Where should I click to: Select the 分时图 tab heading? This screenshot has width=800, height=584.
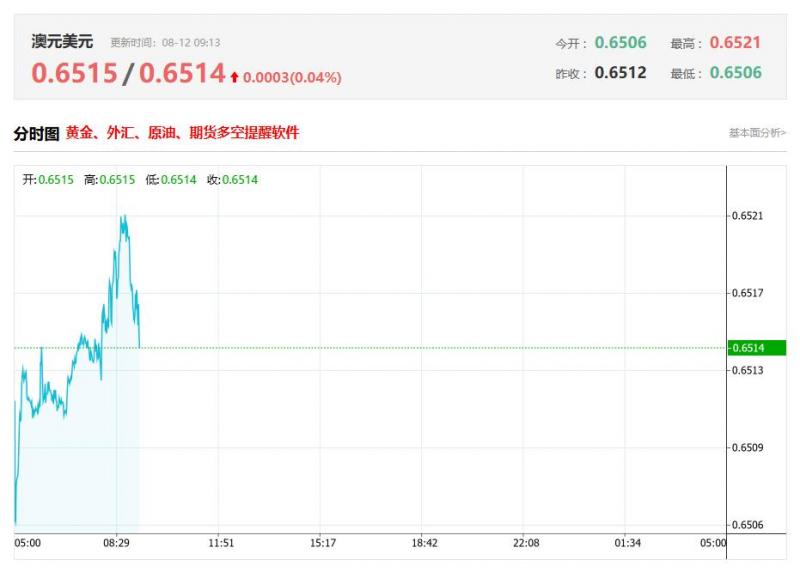(37, 134)
